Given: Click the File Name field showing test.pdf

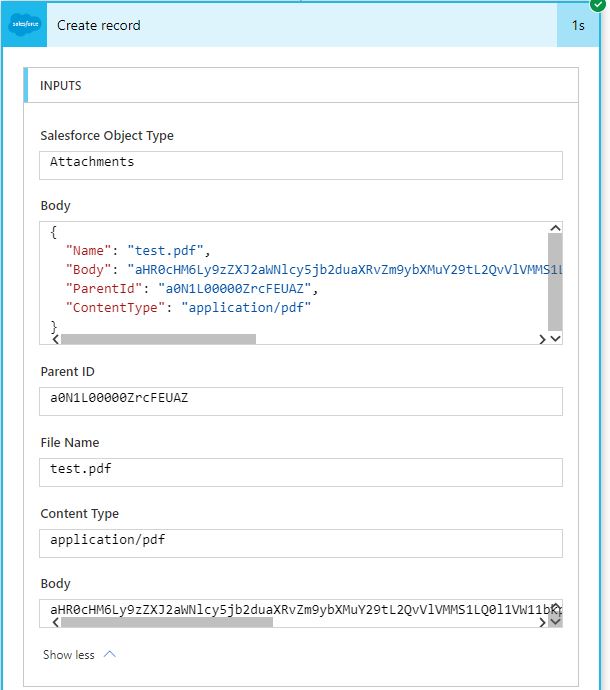Looking at the screenshot, I should [301, 471].
